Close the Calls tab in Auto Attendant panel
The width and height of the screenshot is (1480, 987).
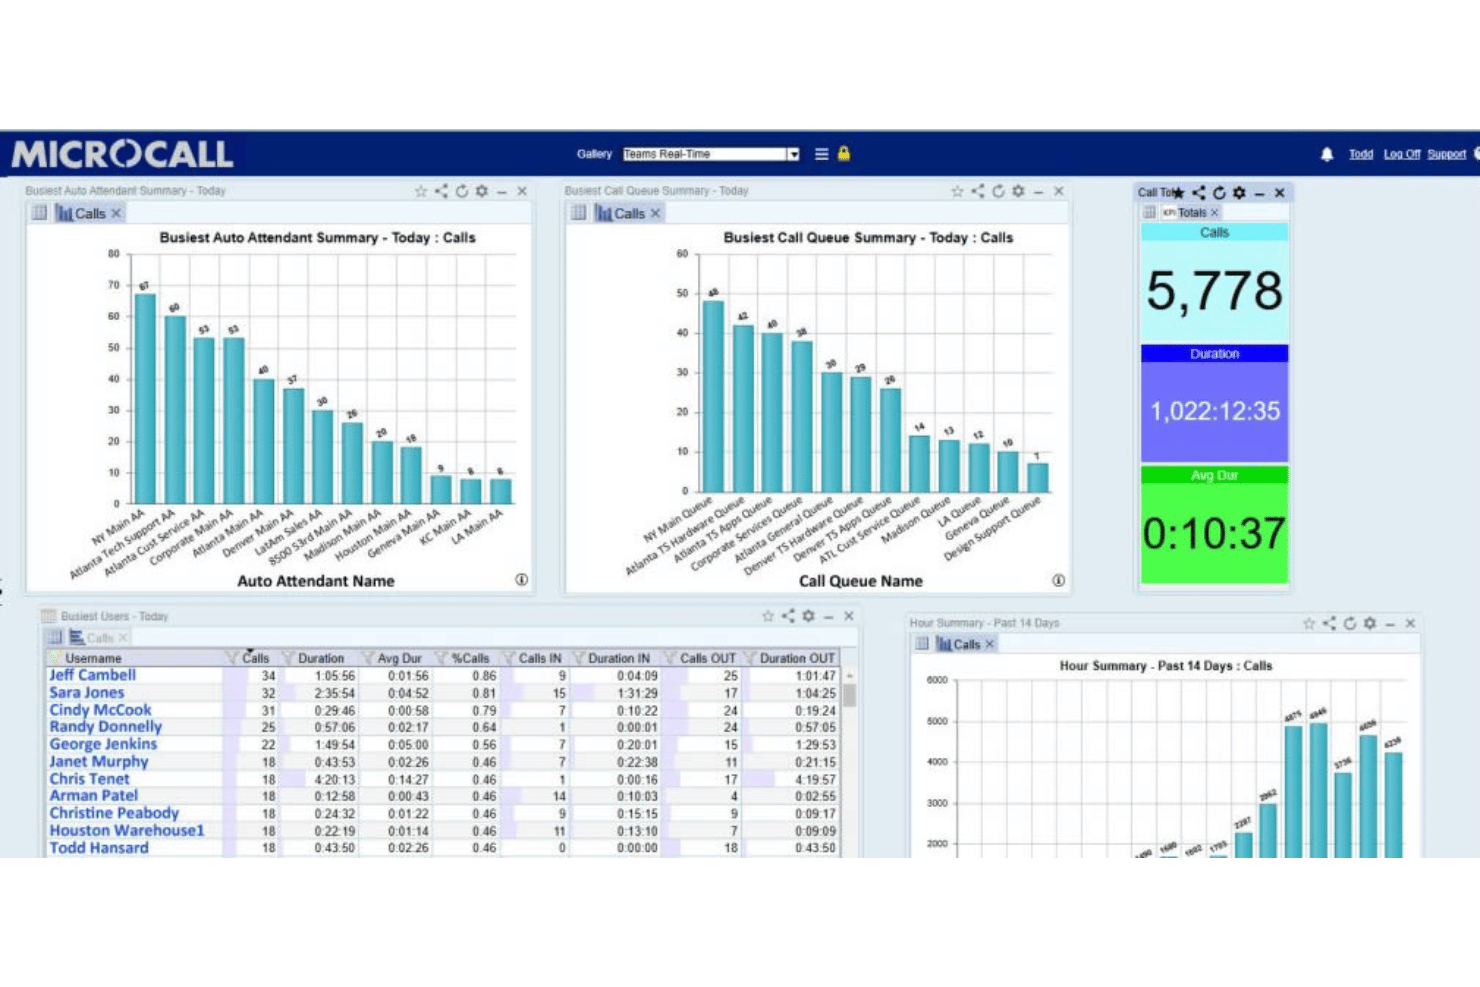(116, 213)
